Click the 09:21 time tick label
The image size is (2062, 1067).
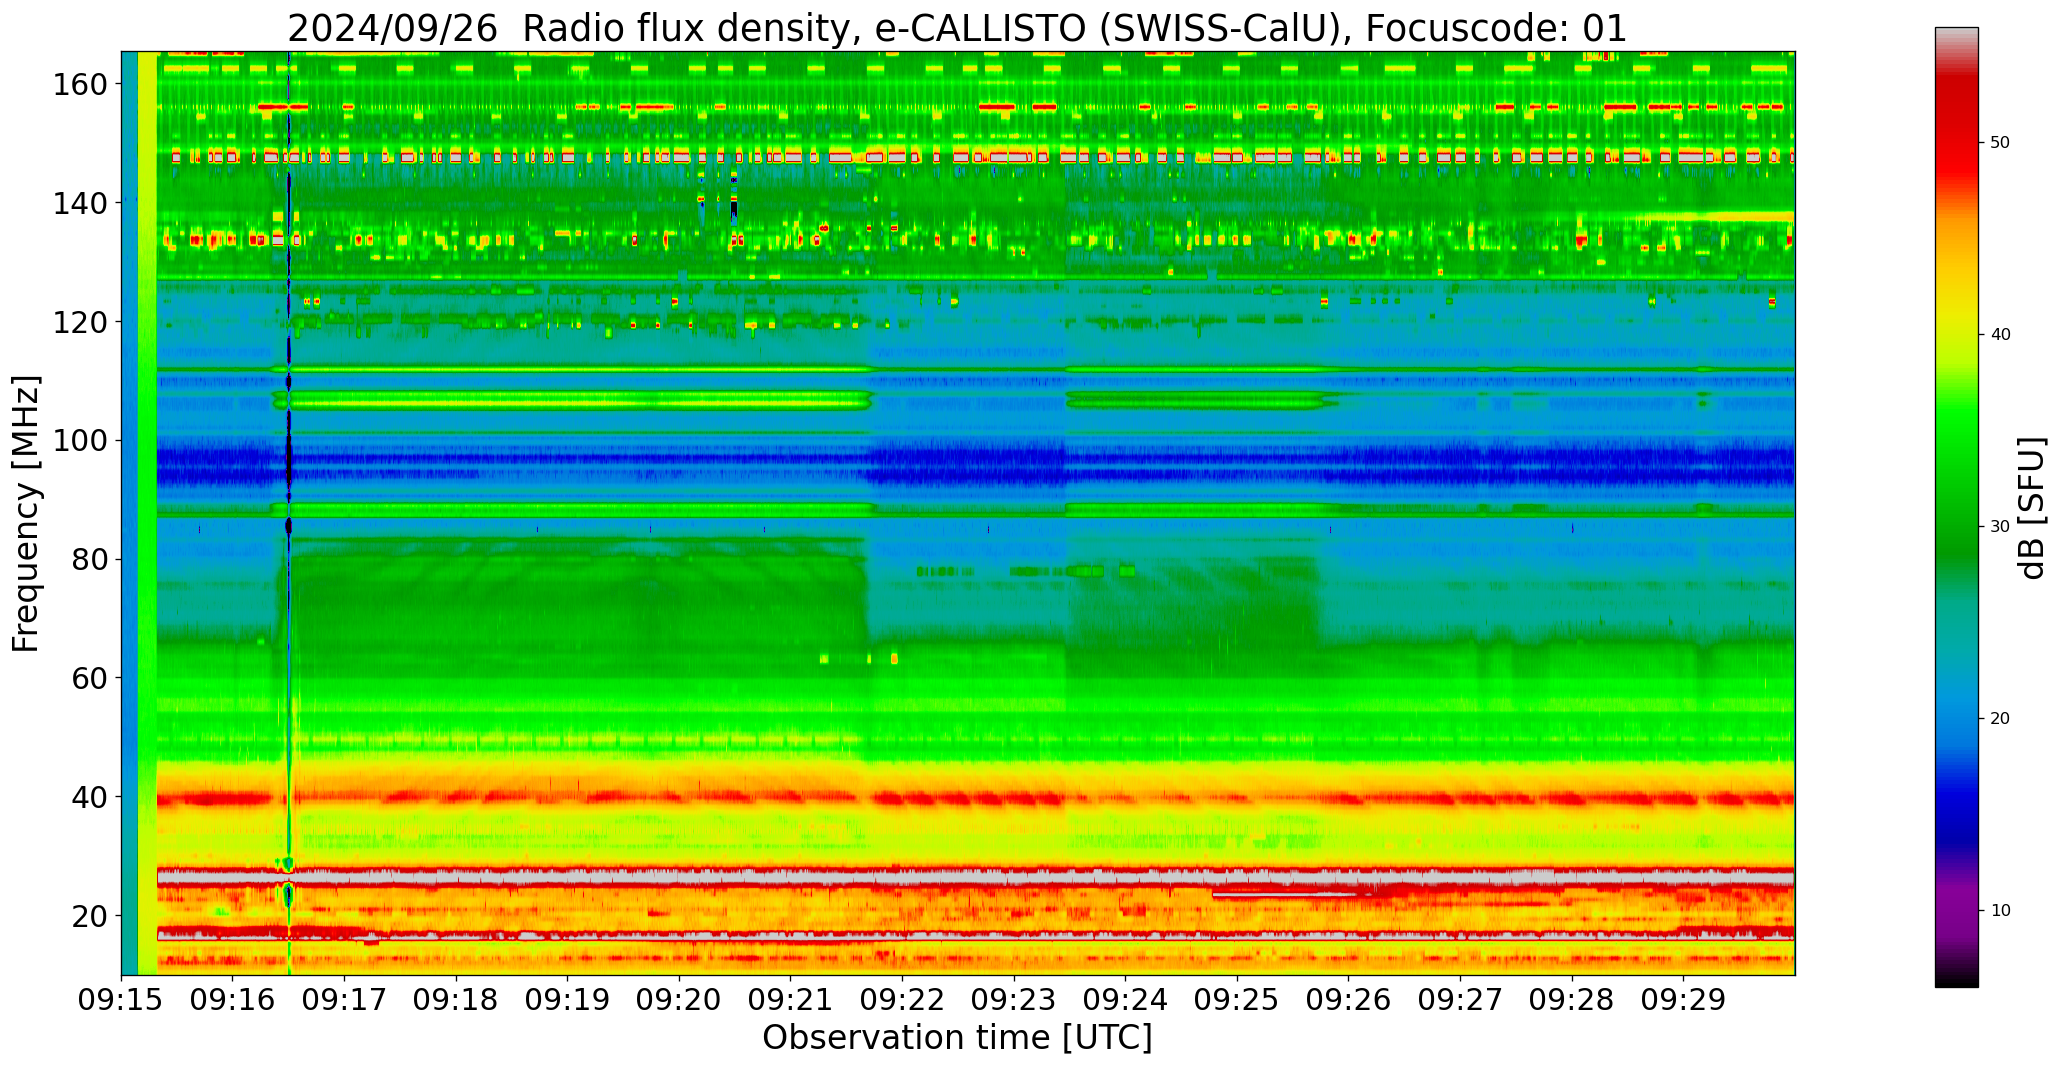pos(791,1000)
